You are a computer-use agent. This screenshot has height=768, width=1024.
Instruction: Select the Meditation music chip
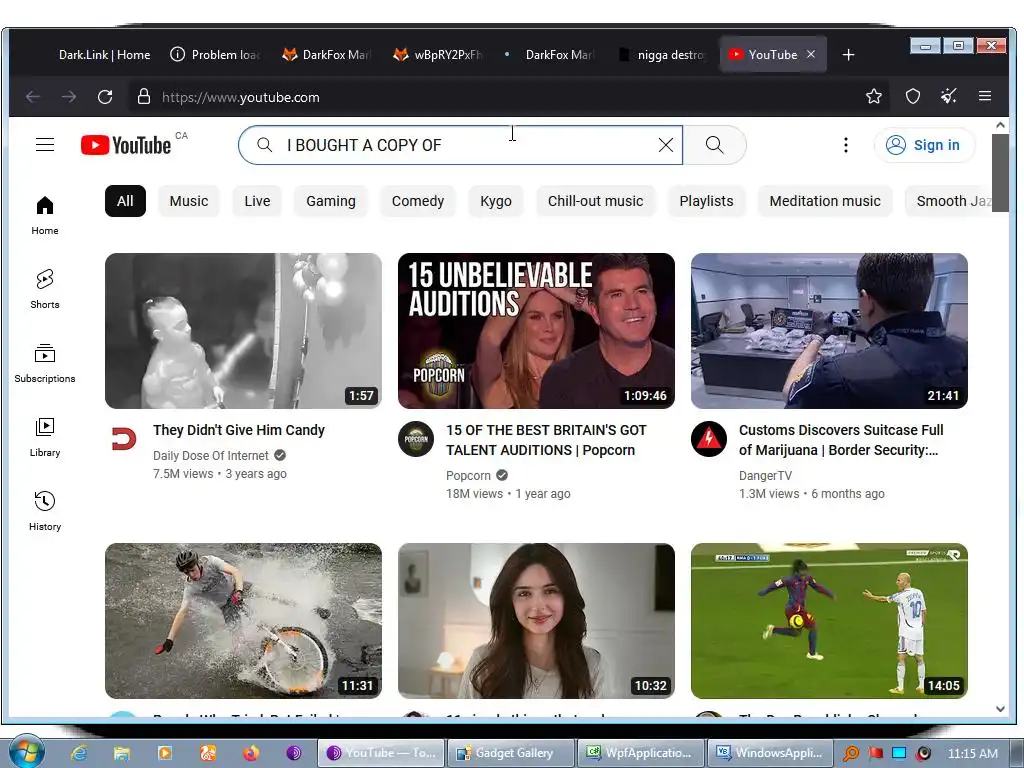click(825, 201)
